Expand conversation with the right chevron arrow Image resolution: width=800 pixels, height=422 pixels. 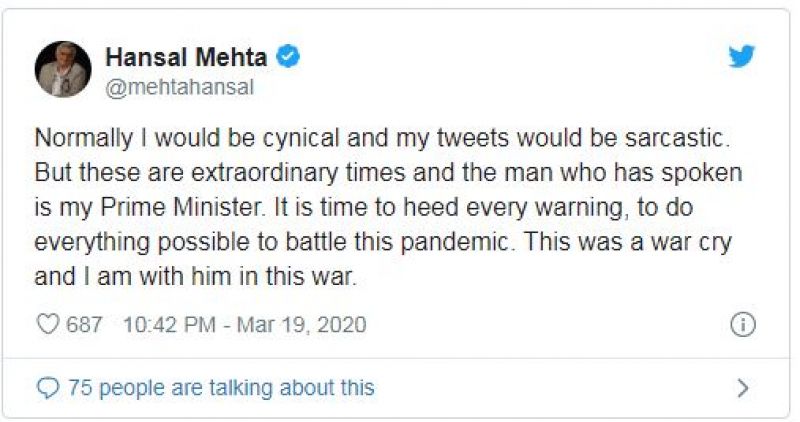(x=742, y=387)
